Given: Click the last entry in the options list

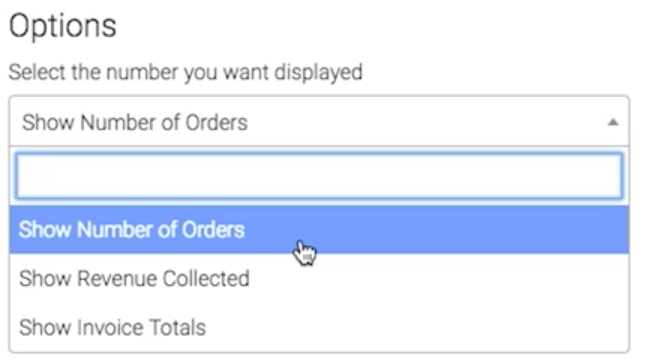Looking at the screenshot, I should (319, 328).
